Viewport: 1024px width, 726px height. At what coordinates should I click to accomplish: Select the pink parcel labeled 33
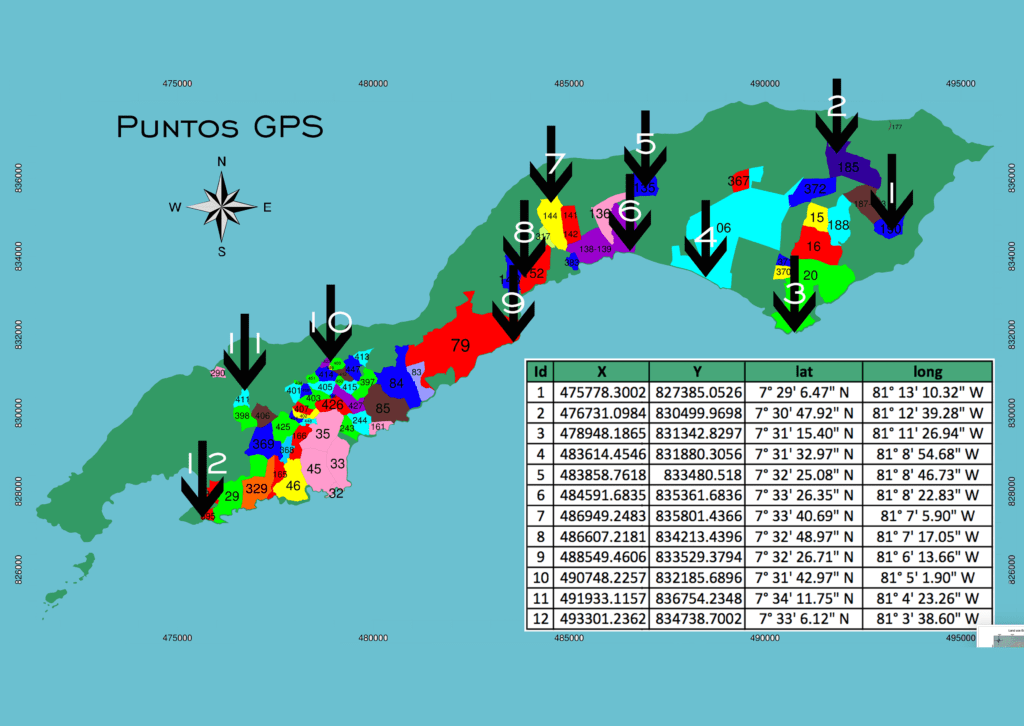[x=338, y=464]
